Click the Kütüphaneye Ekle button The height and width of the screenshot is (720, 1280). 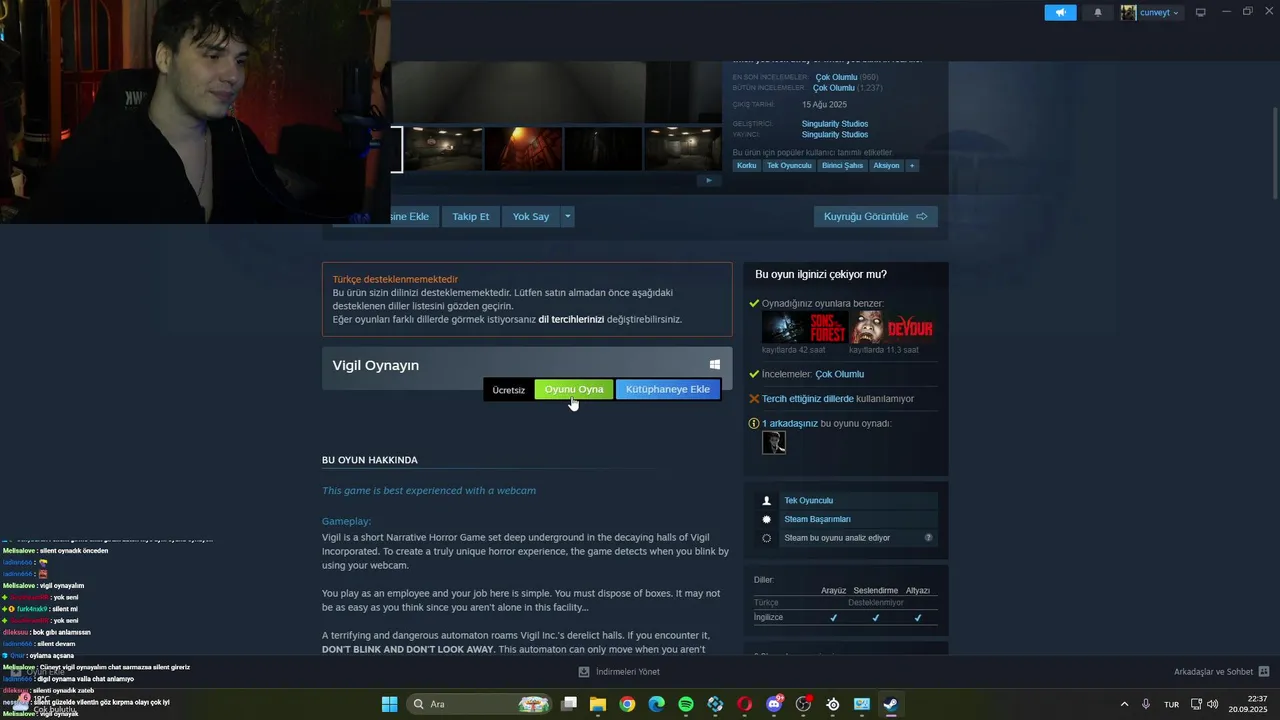tap(668, 389)
